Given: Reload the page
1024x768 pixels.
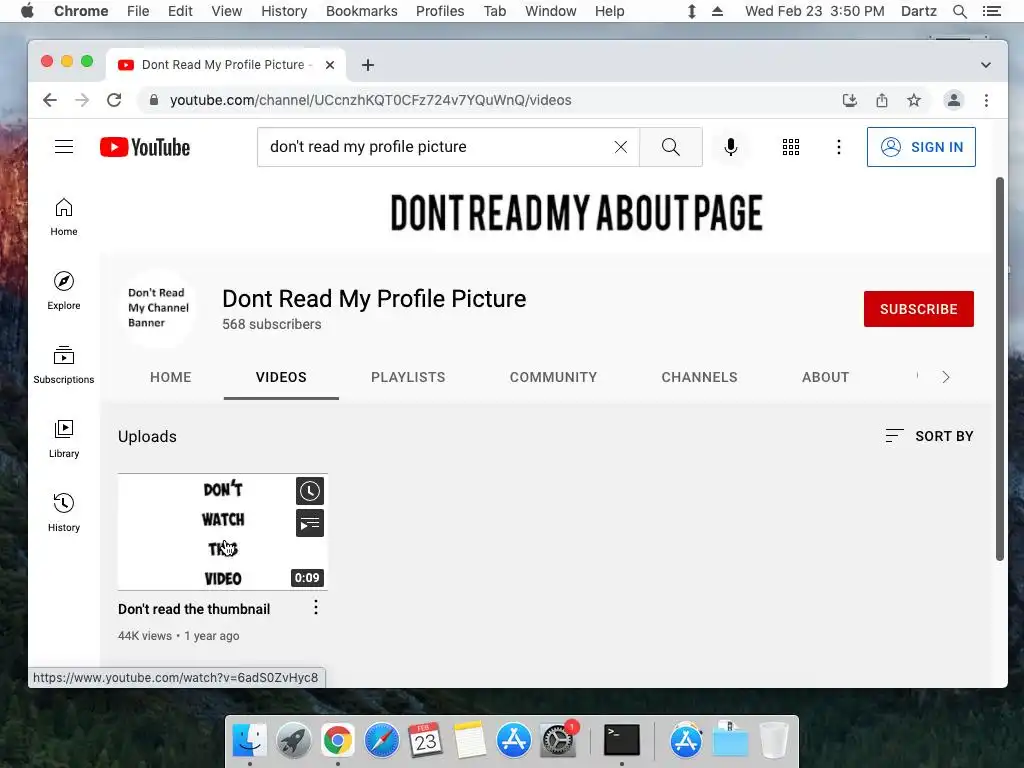Looking at the screenshot, I should pos(114,100).
